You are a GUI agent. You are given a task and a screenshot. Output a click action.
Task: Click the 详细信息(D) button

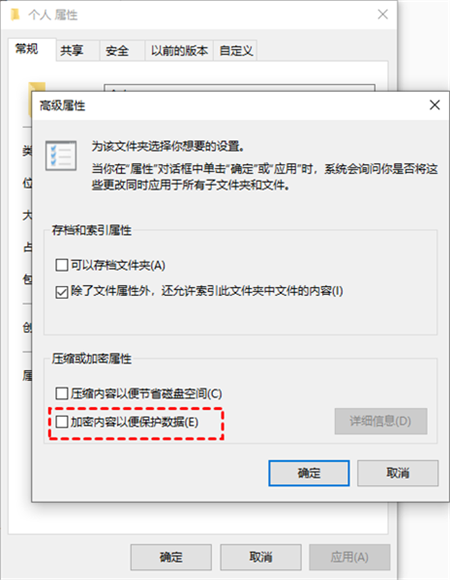[x=381, y=421]
